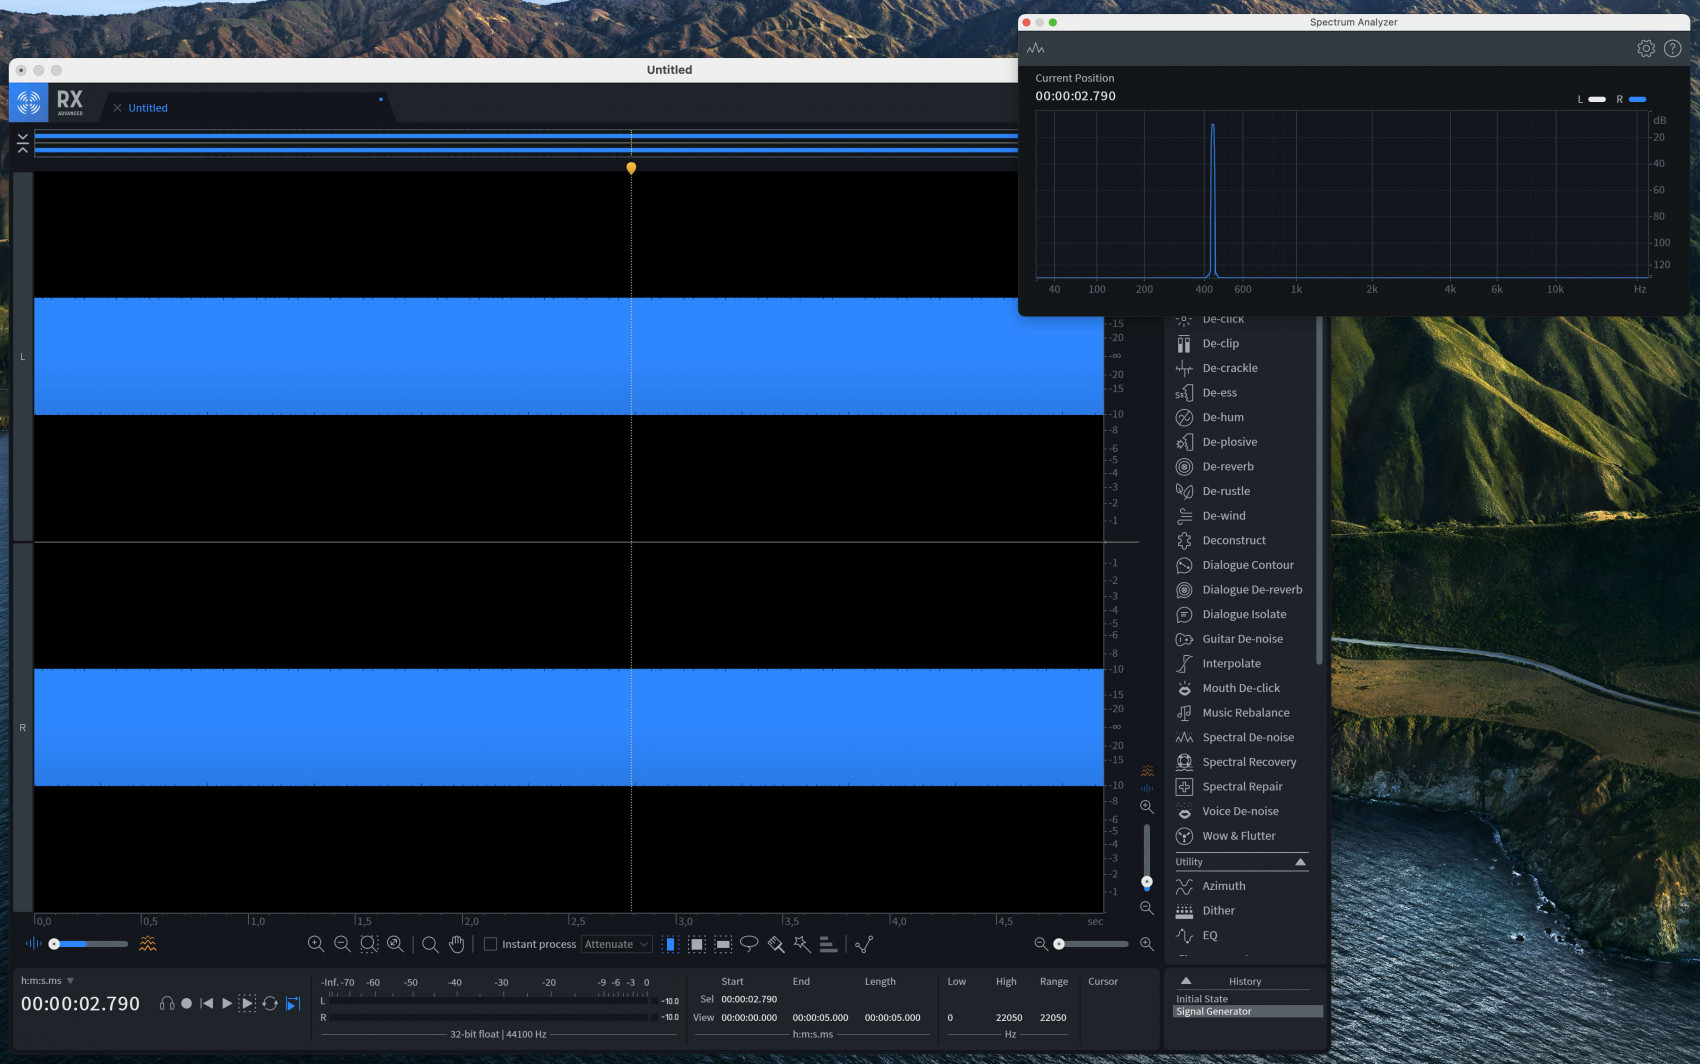The width and height of the screenshot is (1700, 1064).
Task: Open the Dialogue Isolate module
Action: (1243, 614)
